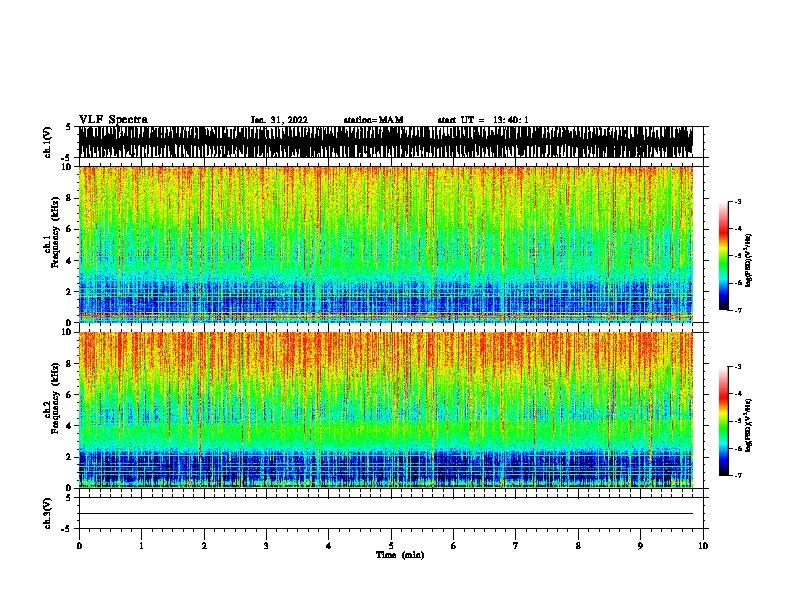Image resolution: width=792 pixels, height=612 pixels.
Task: Click the ch.2 spectrogram panel
Action: click(385, 410)
